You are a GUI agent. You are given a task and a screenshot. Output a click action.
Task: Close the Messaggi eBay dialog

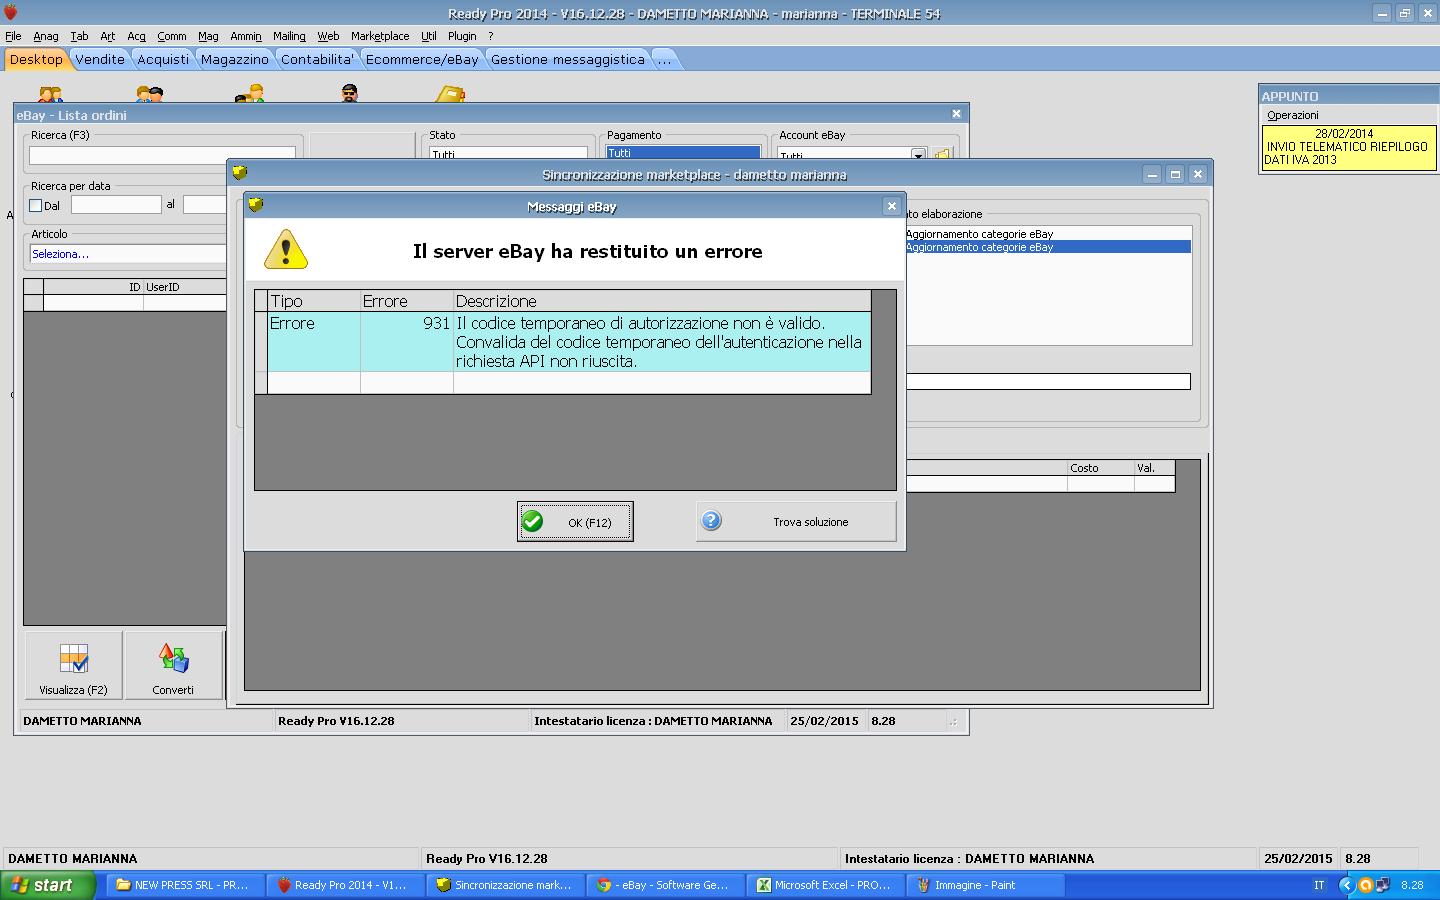pos(891,206)
